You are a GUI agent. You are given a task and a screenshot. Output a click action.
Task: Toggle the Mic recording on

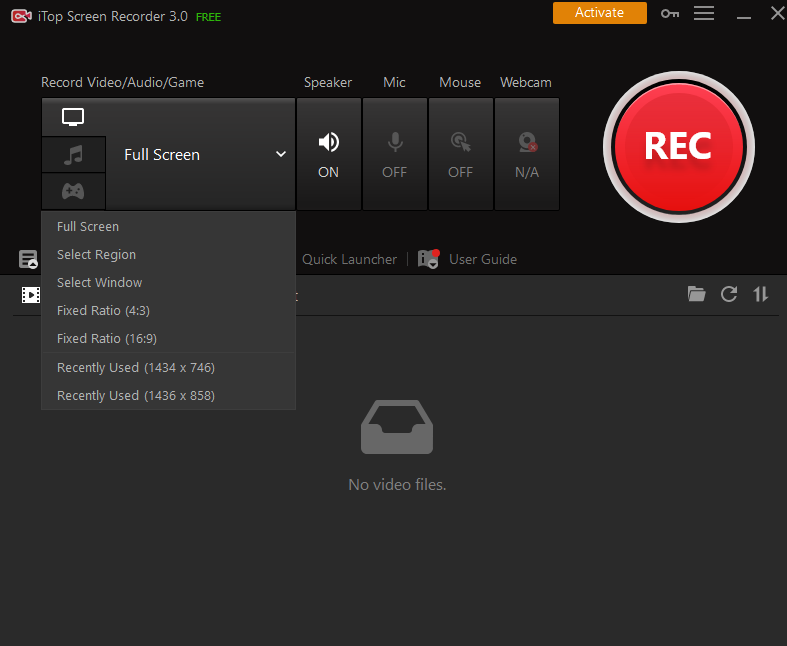pyautogui.click(x=395, y=154)
